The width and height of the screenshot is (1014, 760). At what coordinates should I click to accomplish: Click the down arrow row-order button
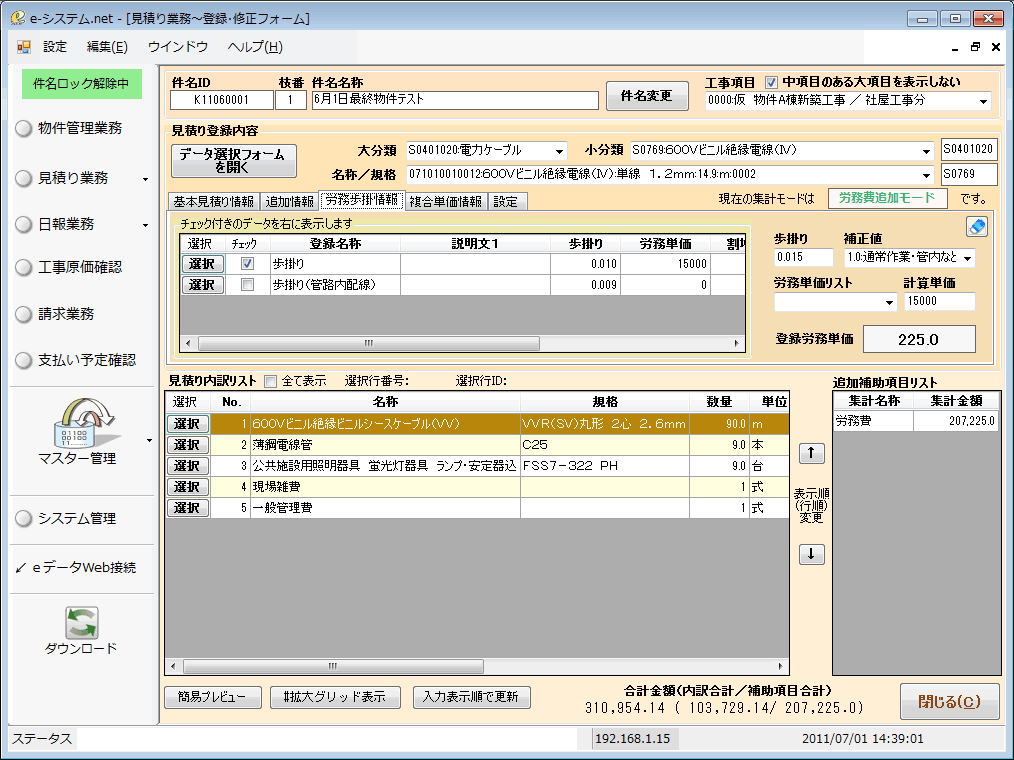812,554
